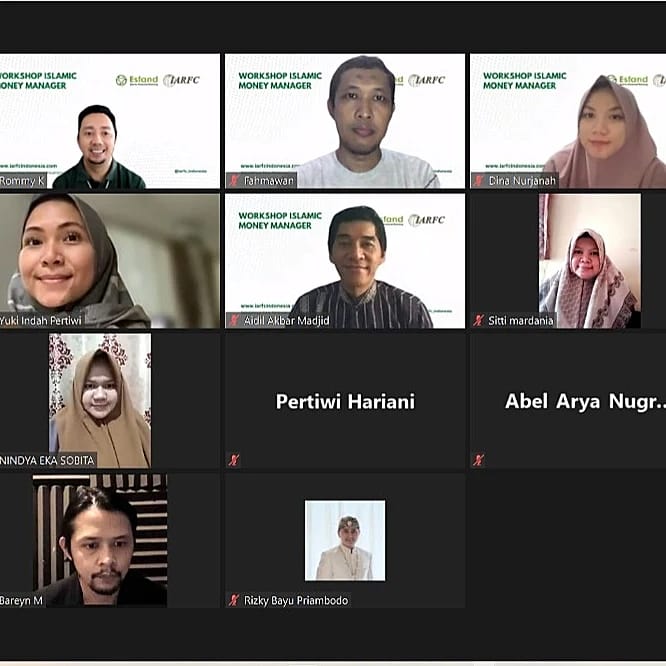Screen dimensions: 666x666
Task: Click the Abel Arya Nugr... name placeholder
Action: point(585,401)
